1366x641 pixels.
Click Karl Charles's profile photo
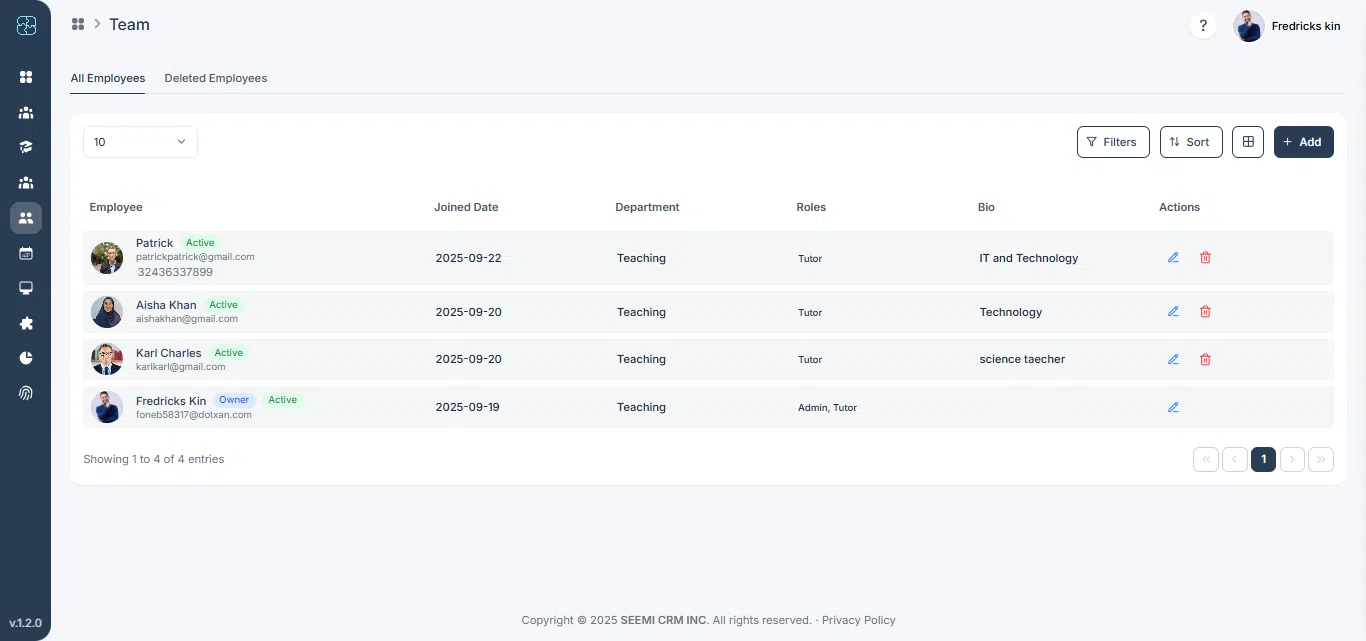click(107, 359)
